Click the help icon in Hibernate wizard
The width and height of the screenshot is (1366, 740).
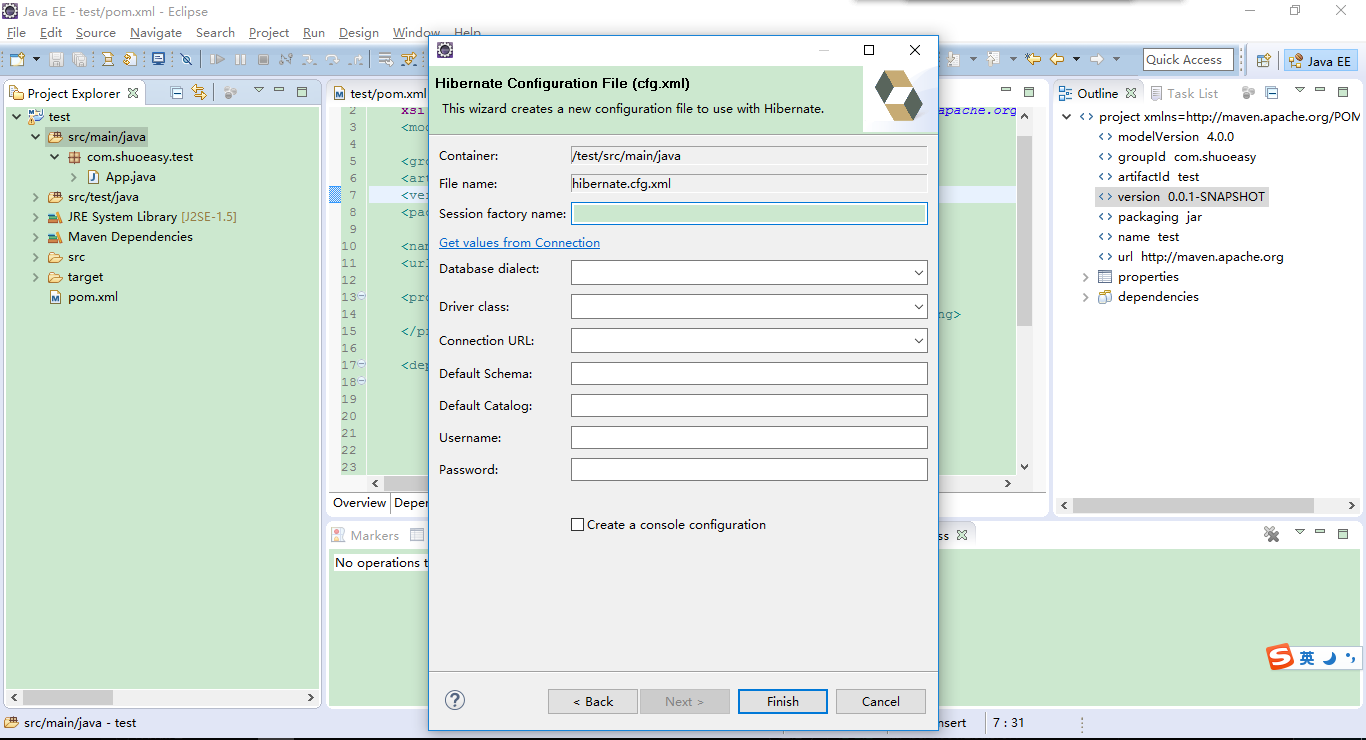pos(455,700)
